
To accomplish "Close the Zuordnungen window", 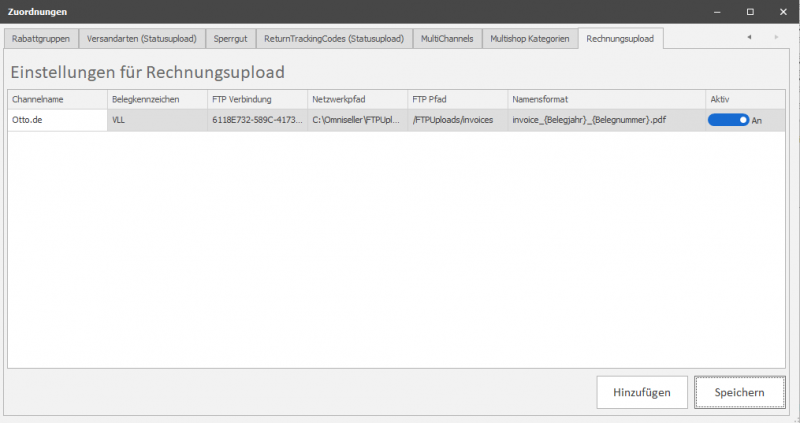I will pos(781,11).
